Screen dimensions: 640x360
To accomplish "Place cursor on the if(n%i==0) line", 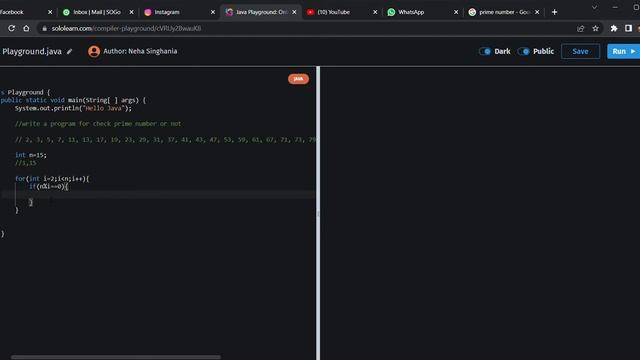I will (x=49, y=187).
